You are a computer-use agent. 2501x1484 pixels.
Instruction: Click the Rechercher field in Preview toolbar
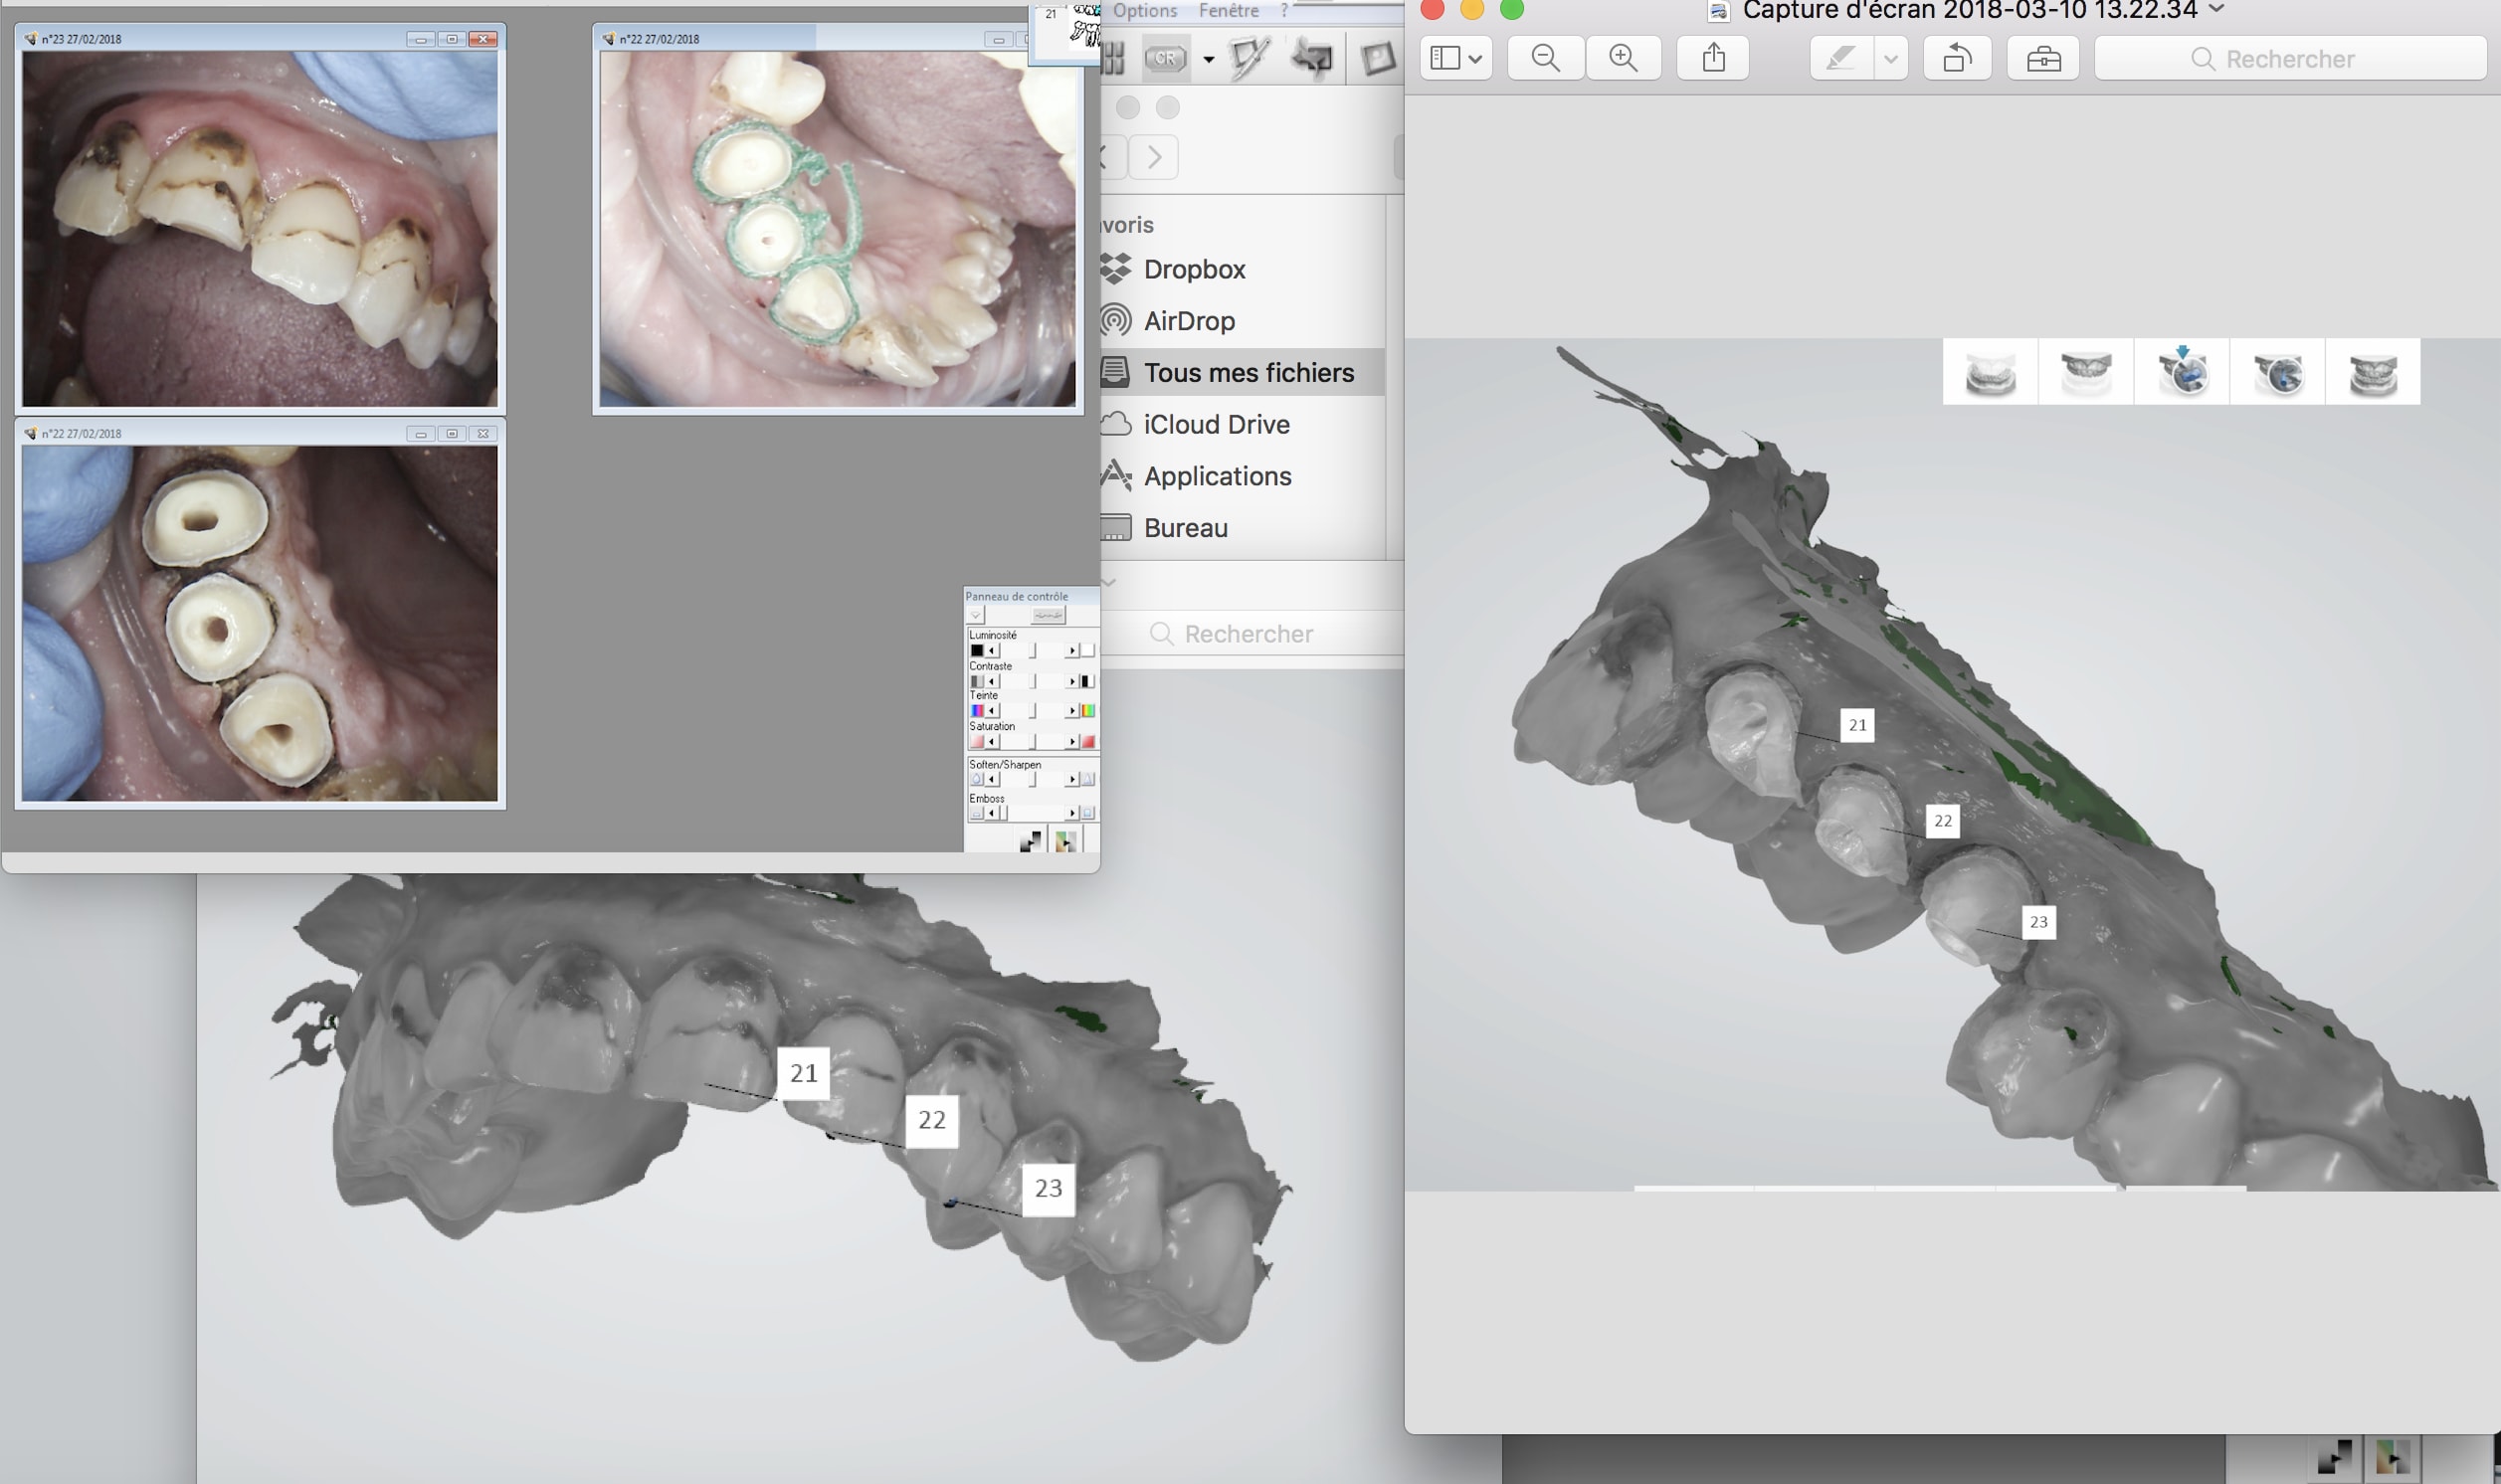[x=2290, y=58]
